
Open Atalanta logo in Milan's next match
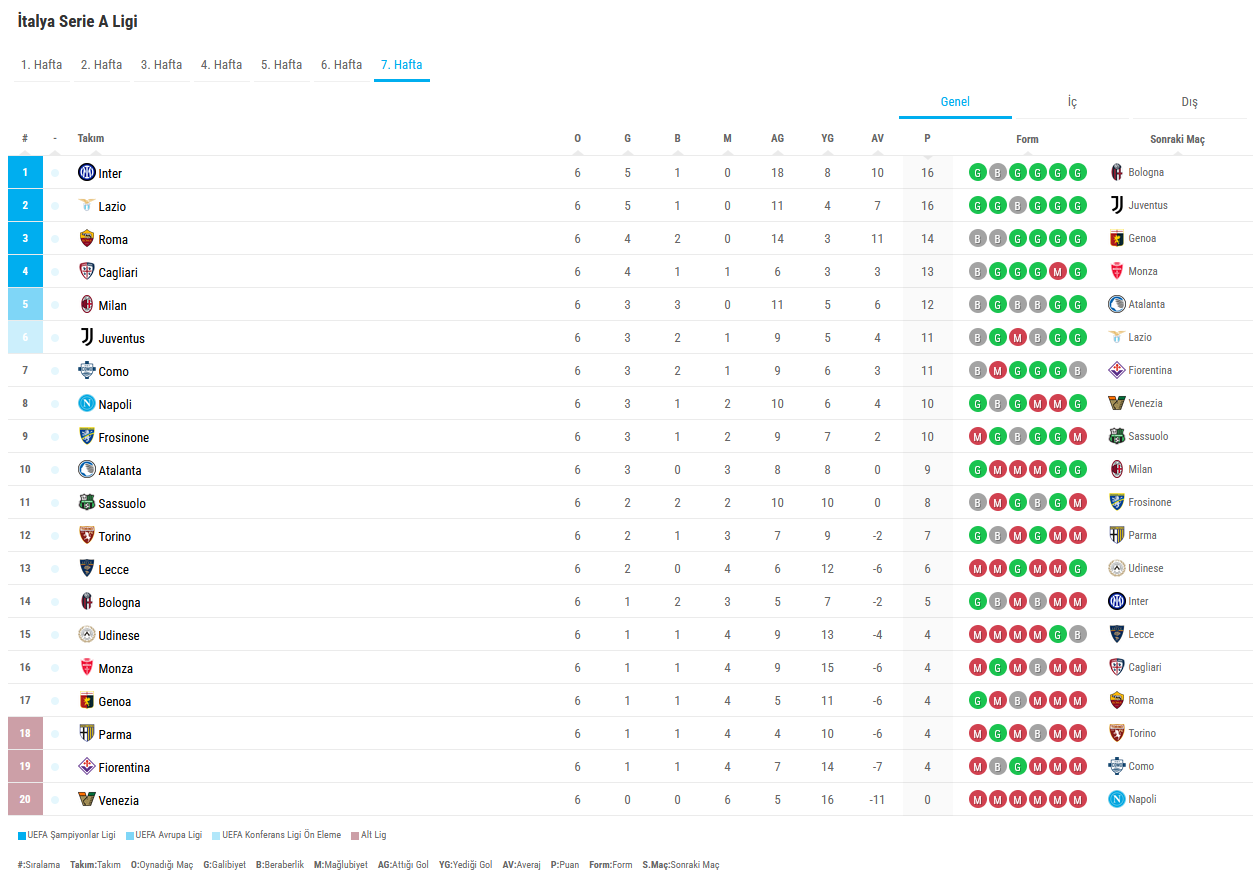[x=1117, y=304]
